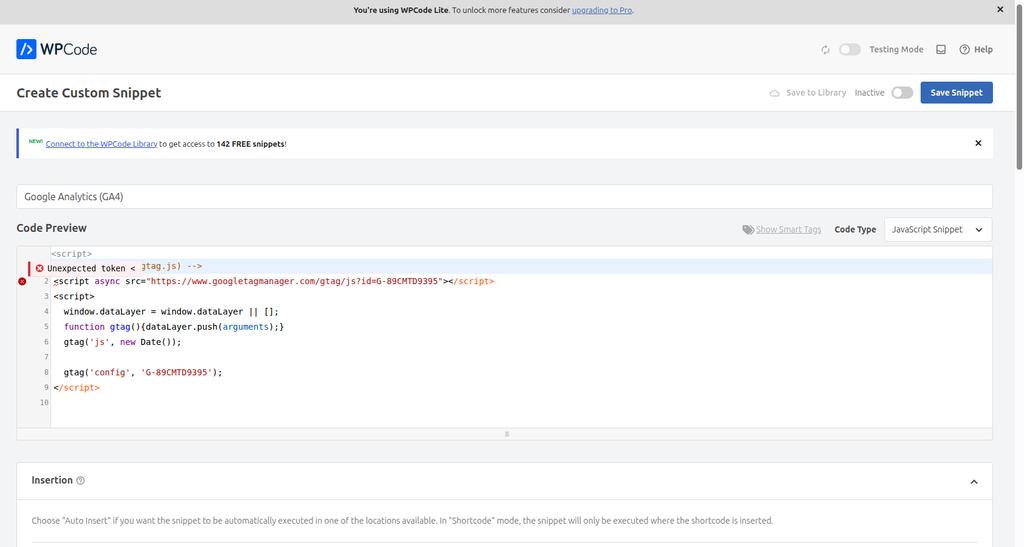Toggle the Inactive snippet switch

coord(902,93)
